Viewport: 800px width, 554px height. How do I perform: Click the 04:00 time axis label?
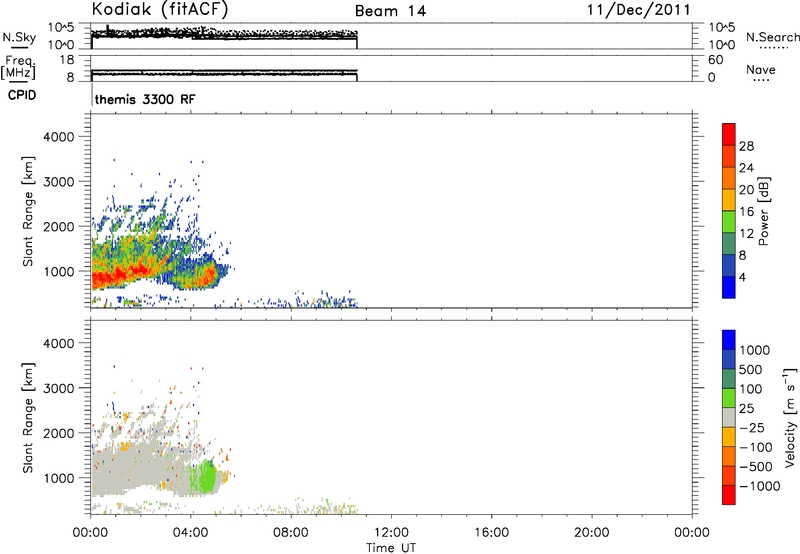(191, 533)
